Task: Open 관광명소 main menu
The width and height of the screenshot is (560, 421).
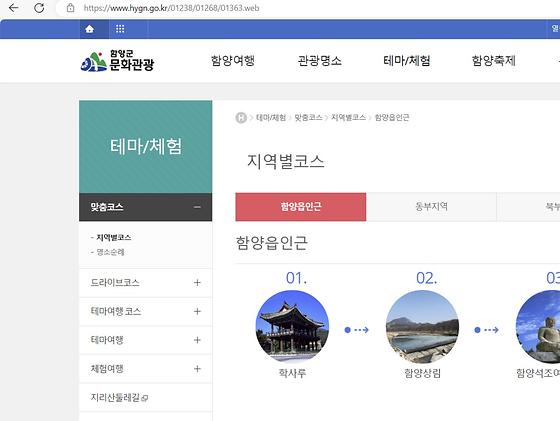Action: click(320, 60)
